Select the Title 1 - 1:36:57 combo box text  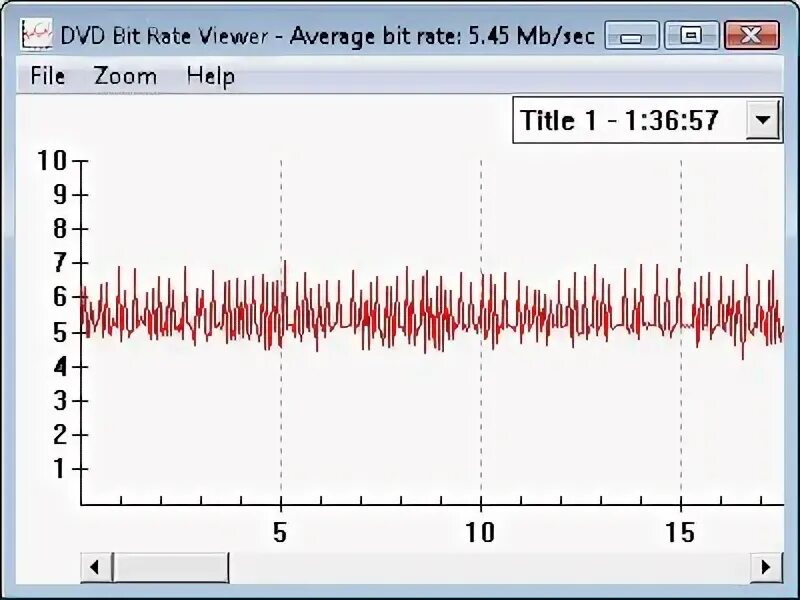pyautogui.click(x=619, y=120)
